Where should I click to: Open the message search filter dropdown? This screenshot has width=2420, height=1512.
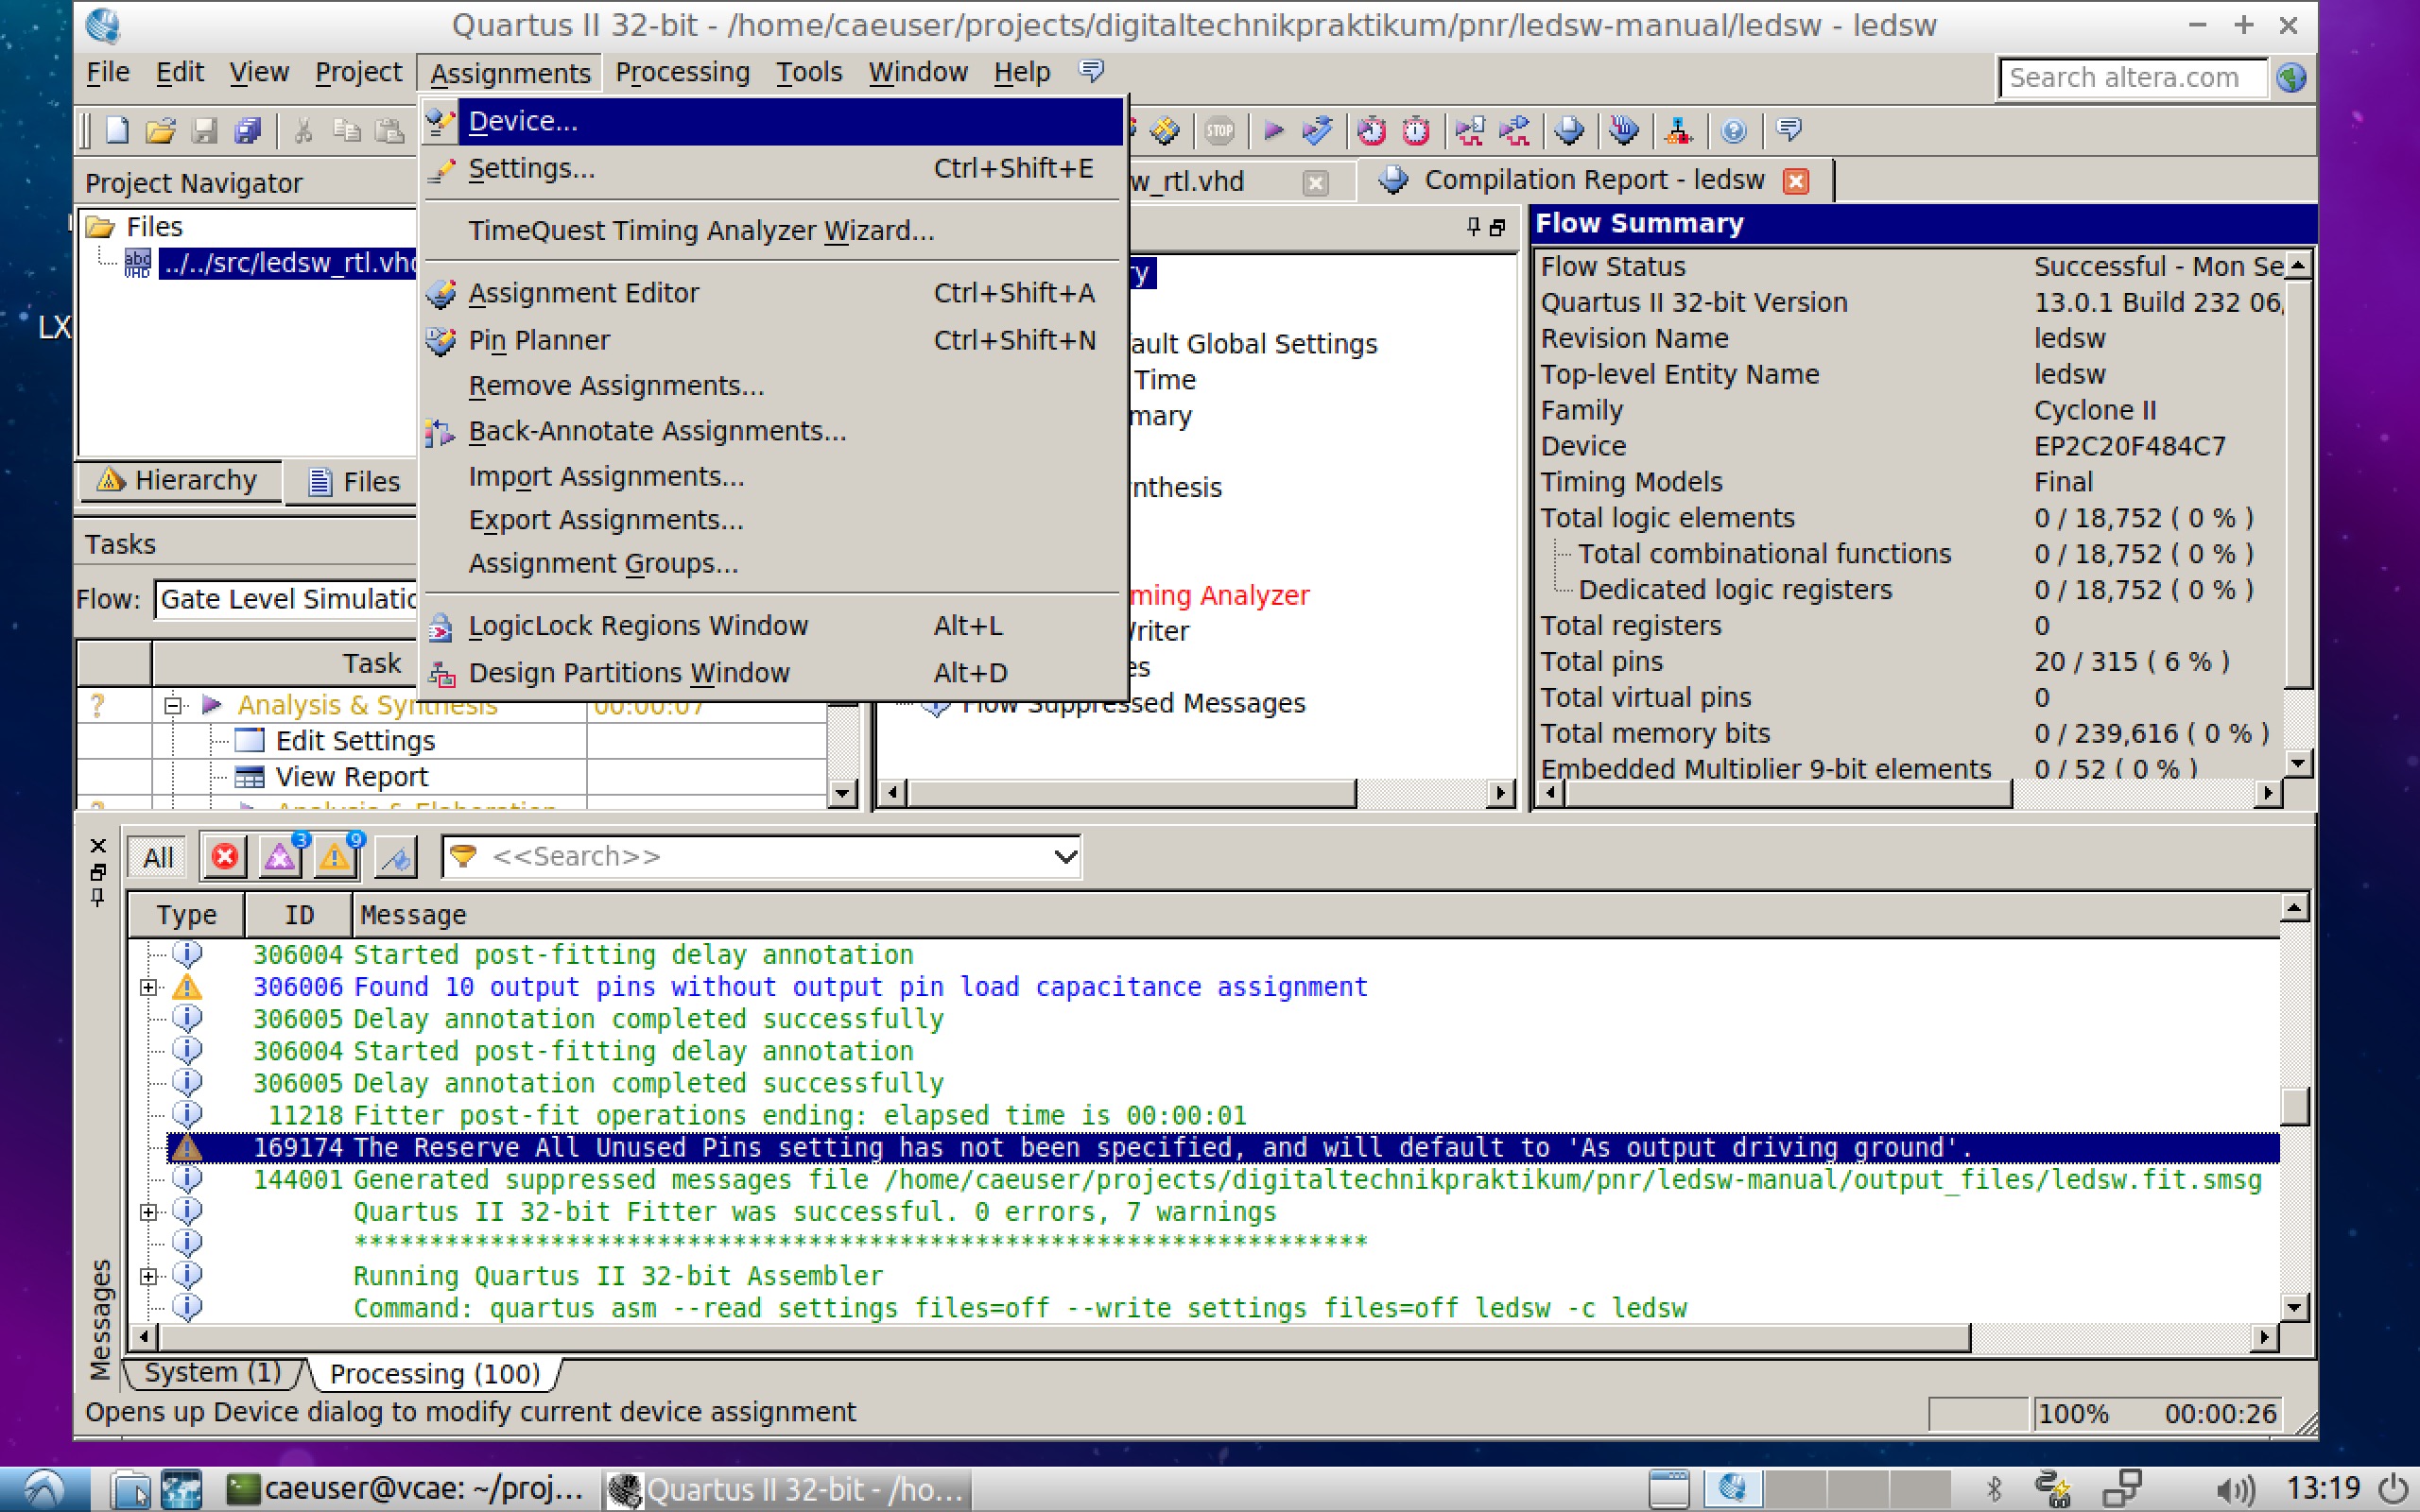point(1065,857)
